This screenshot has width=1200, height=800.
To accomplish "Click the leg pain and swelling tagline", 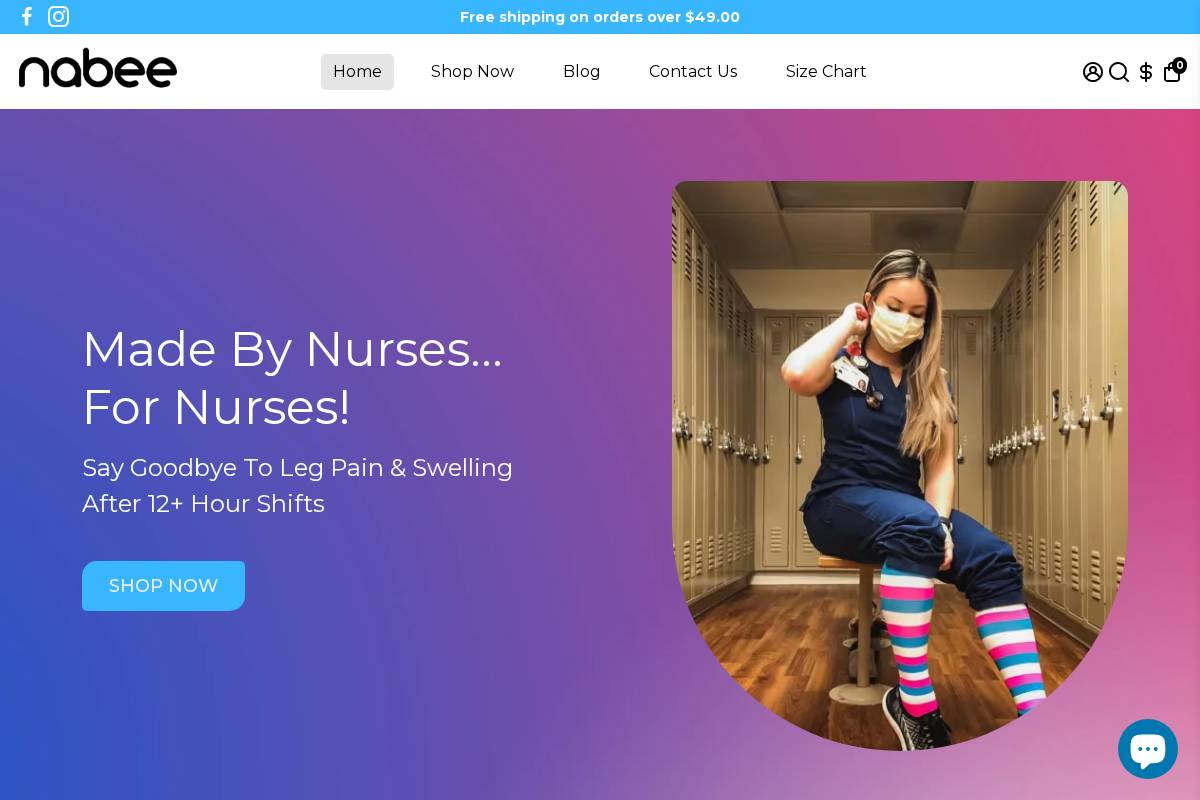I will (297, 486).
